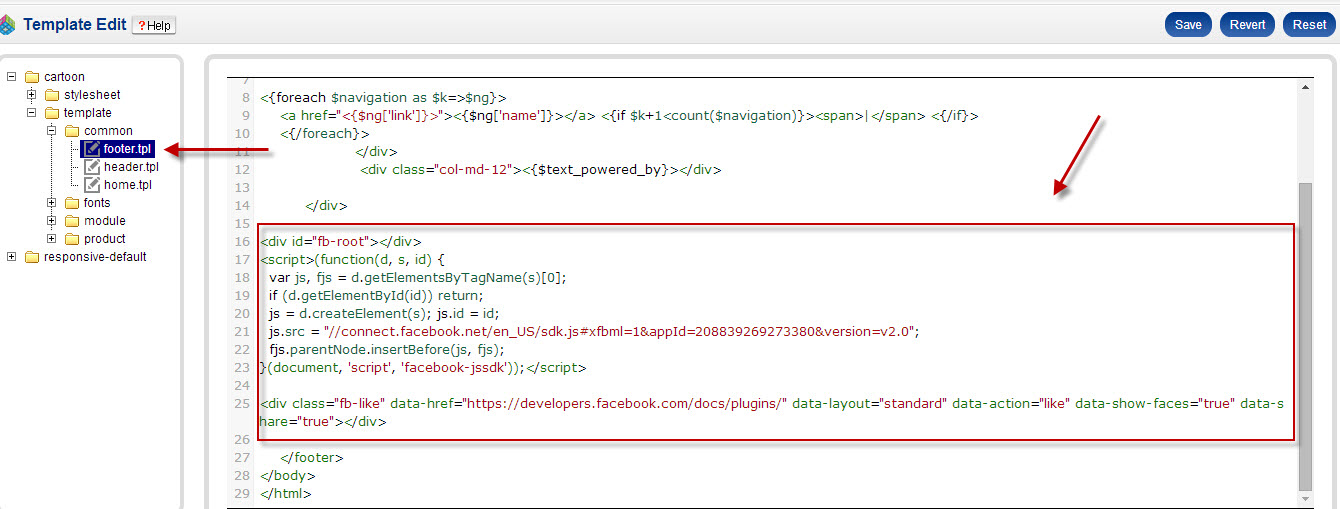Select the responsive-default theme label
Viewport: 1340px width, 509px height.
tap(95, 257)
